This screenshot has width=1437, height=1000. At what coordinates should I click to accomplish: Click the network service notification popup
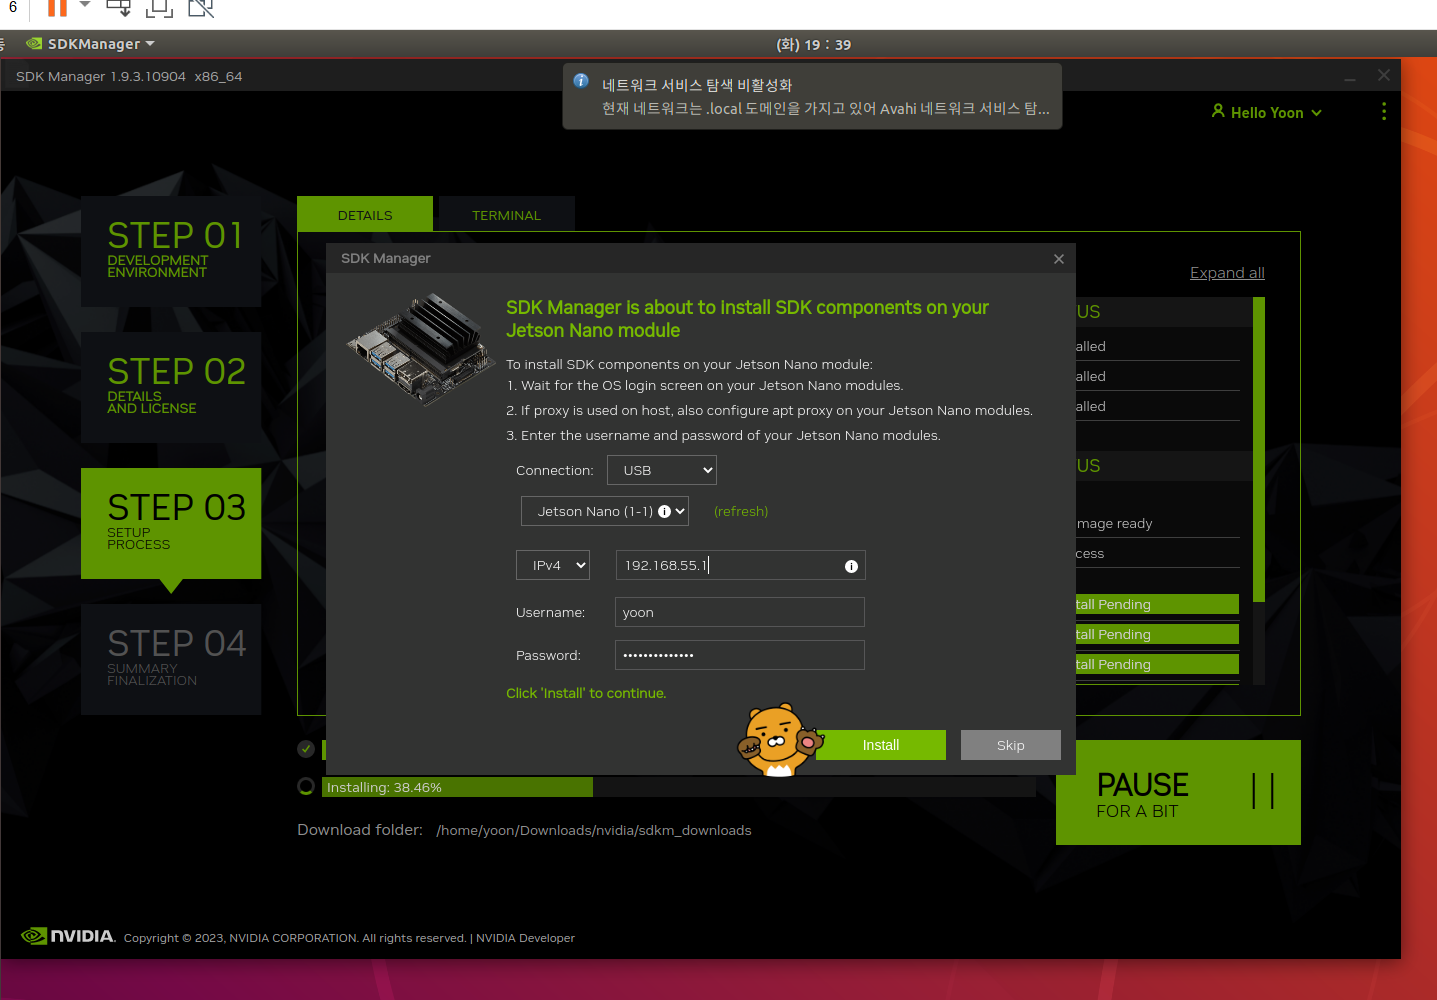tap(812, 96)
